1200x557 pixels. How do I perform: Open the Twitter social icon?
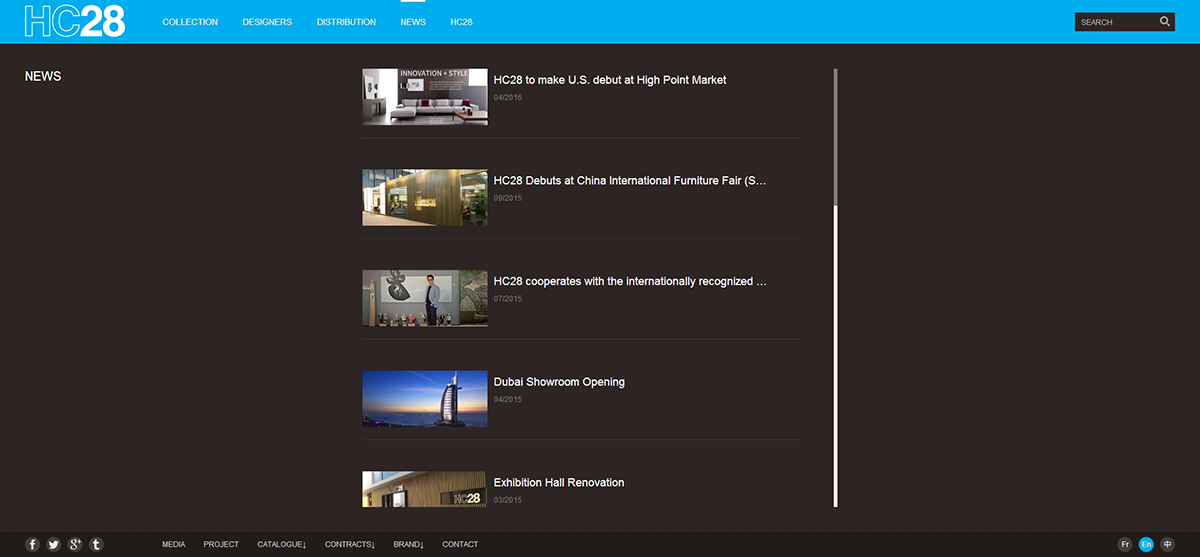pos(54,545)
